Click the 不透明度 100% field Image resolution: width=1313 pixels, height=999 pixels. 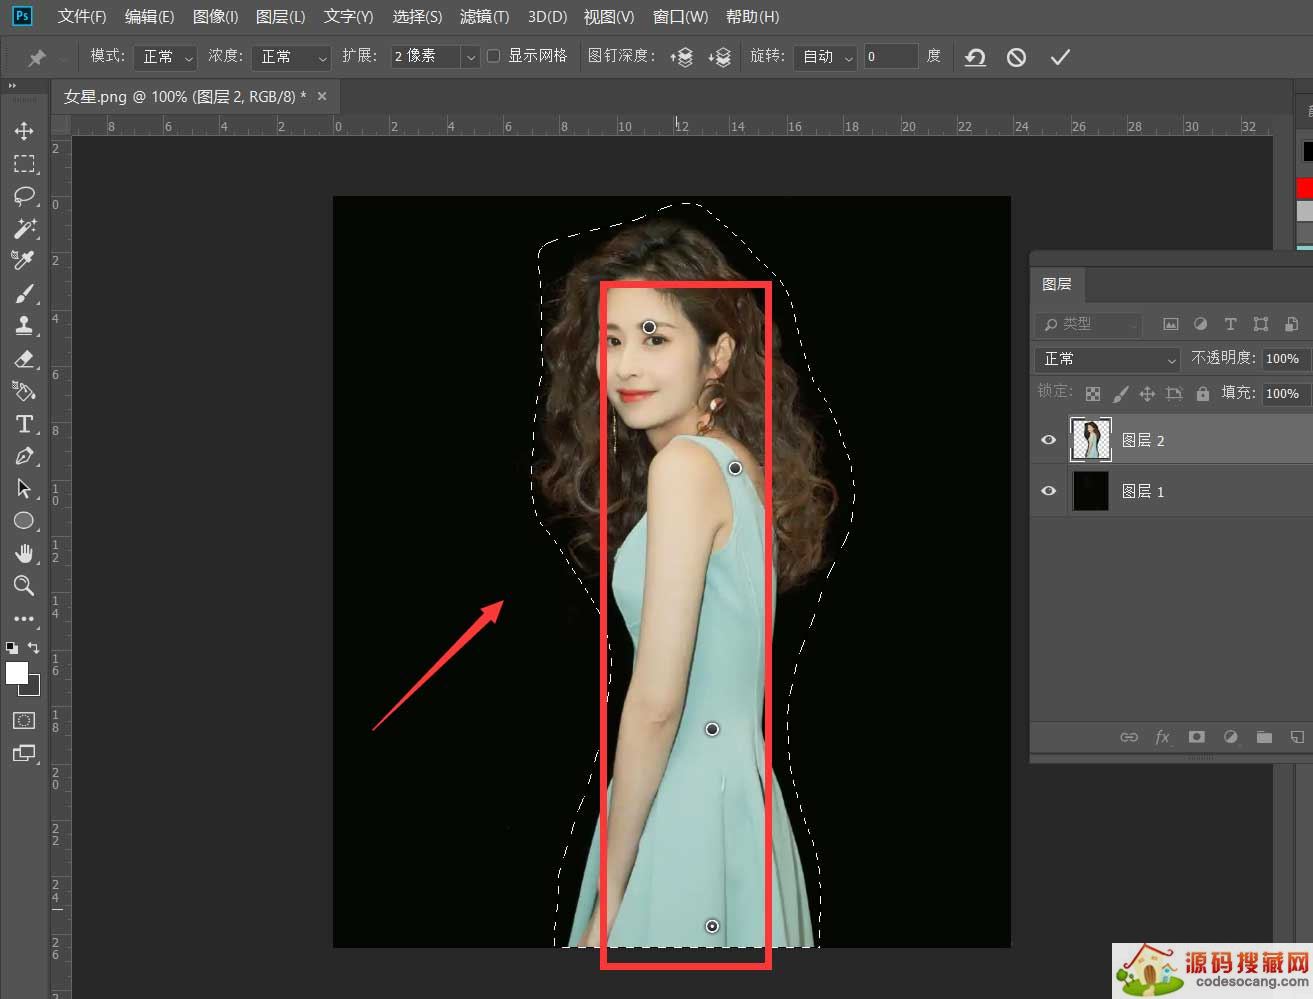coord(1285,358)
